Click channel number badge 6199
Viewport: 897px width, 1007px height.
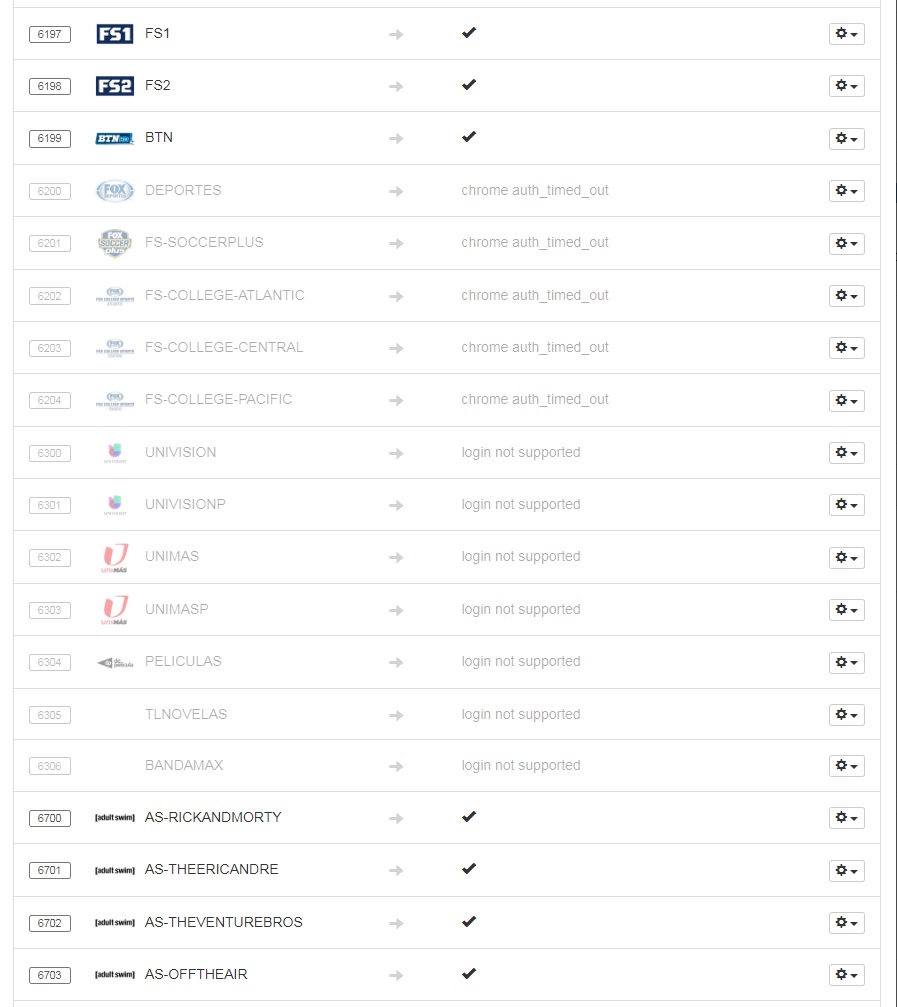(50, 138)
